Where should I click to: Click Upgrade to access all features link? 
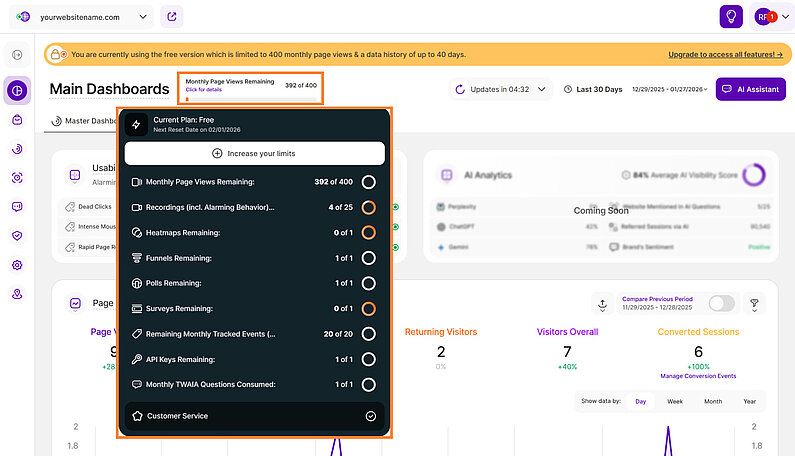(x=726, y=55)
